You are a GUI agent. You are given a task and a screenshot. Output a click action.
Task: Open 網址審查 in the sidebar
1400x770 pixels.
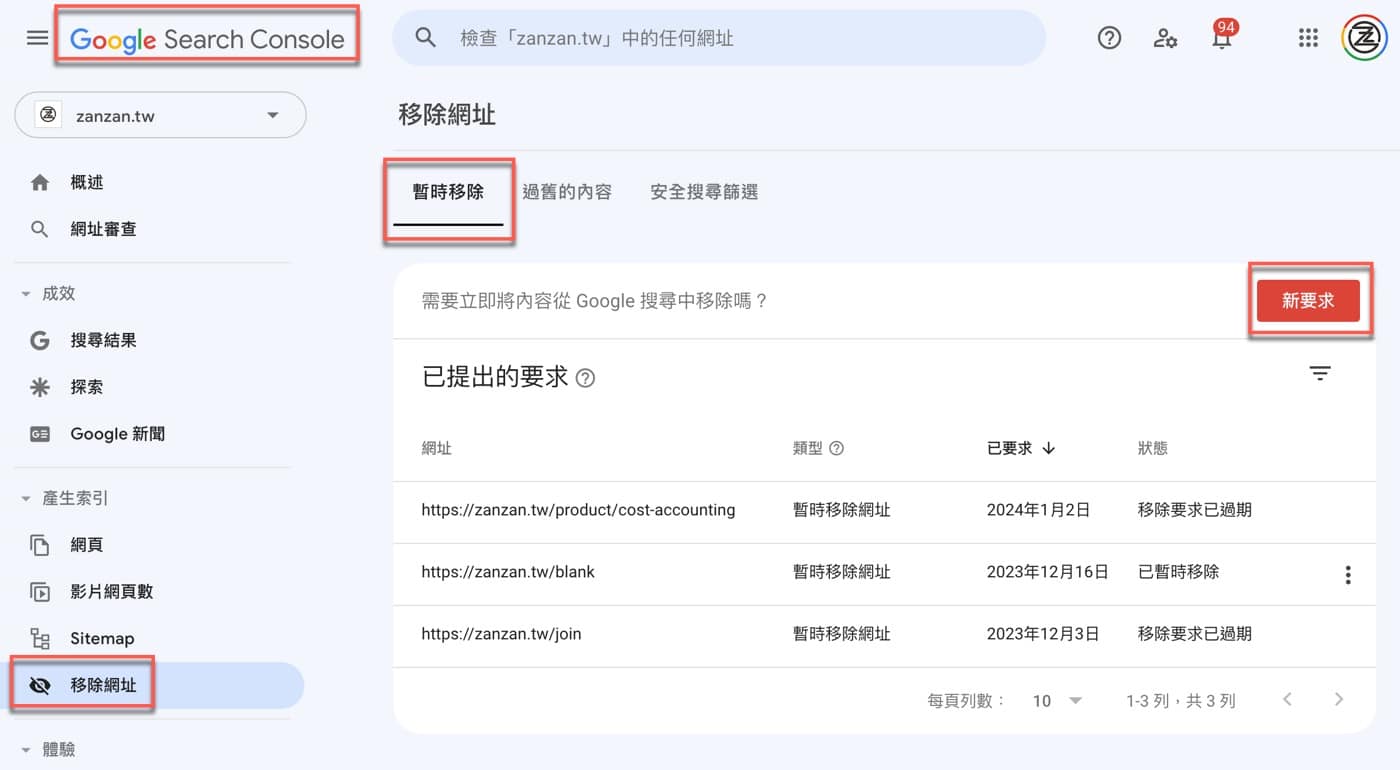pos(103,229)
